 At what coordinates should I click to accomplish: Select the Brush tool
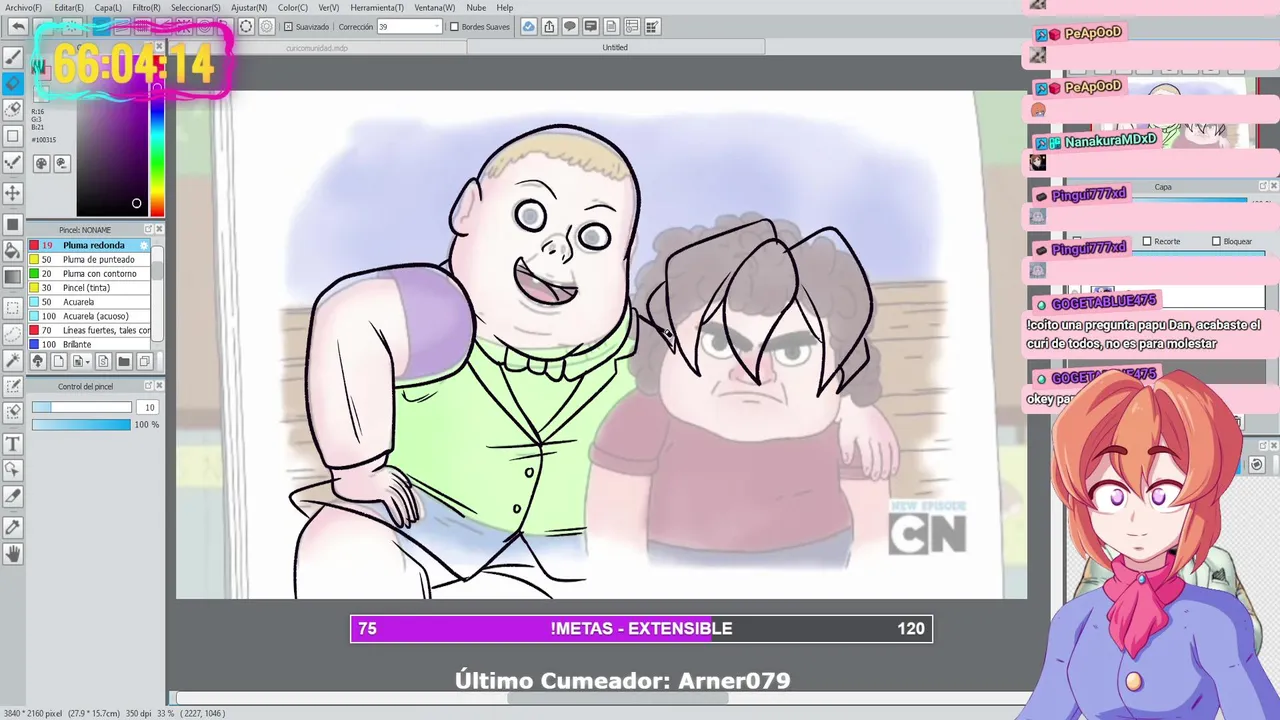pyautogui.click(x=13, y=58)
